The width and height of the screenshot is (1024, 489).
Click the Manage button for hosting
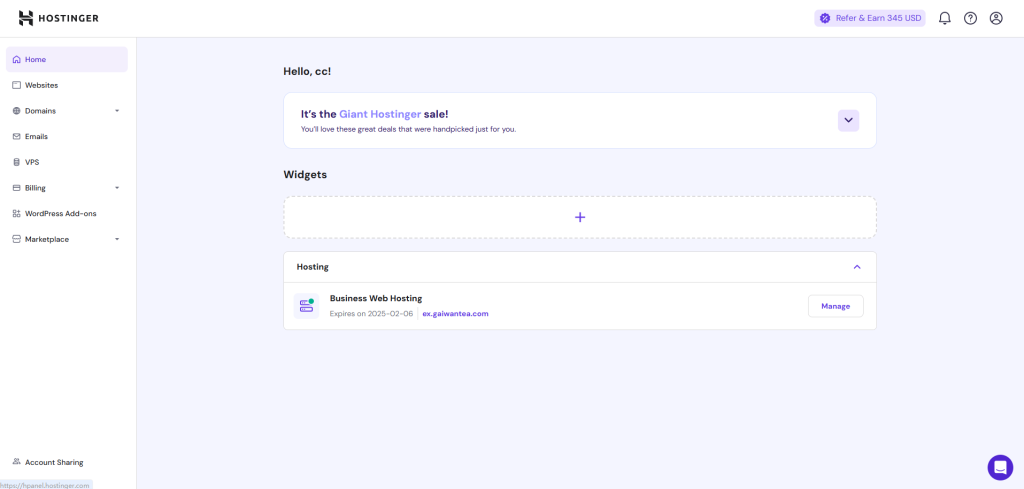click(x=835, y=306)
